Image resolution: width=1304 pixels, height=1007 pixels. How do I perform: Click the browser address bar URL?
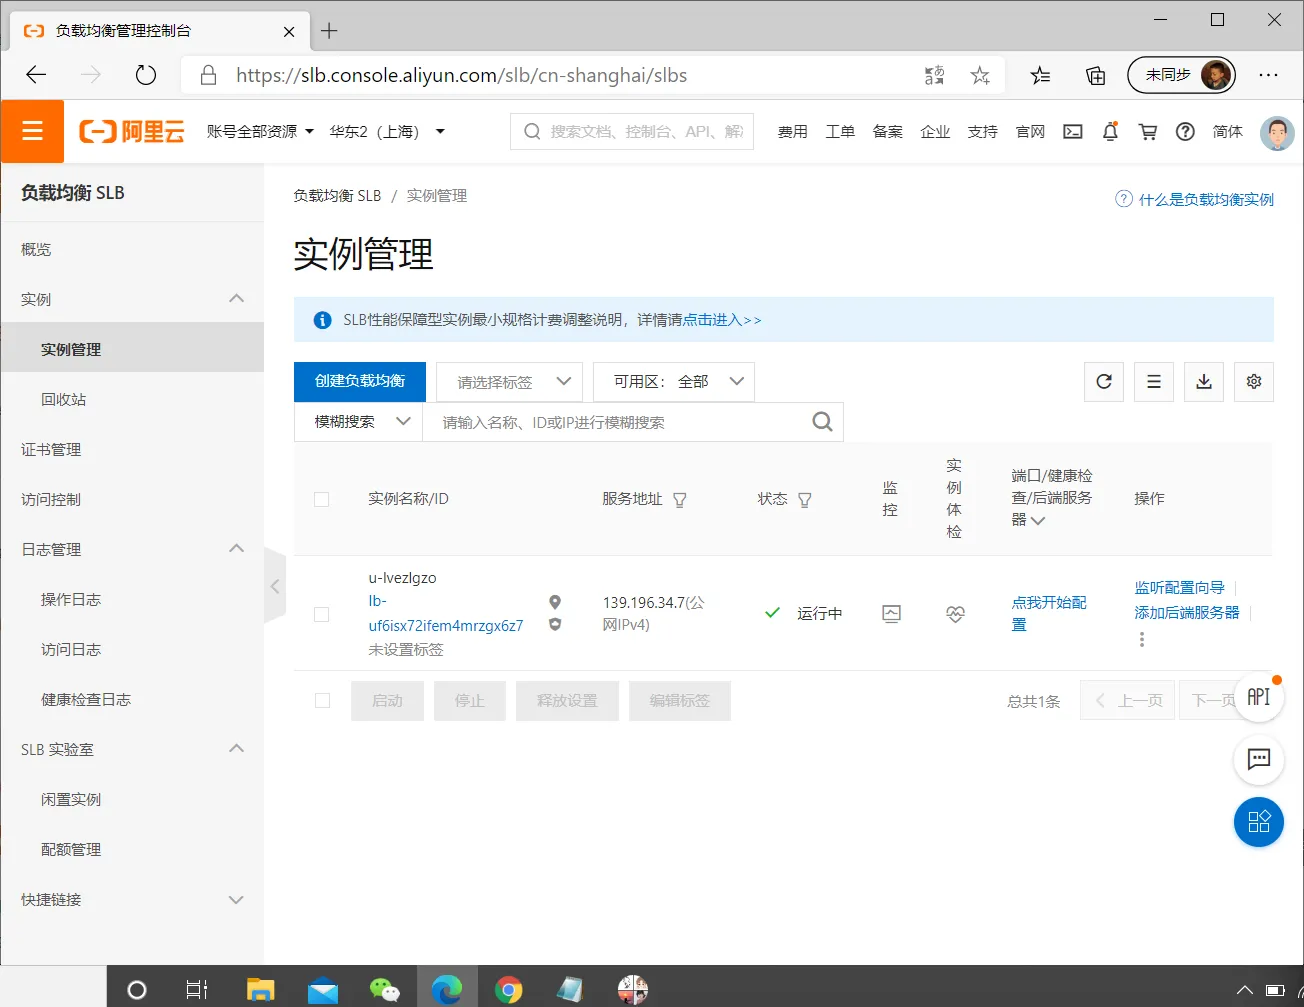coord(461,76)
